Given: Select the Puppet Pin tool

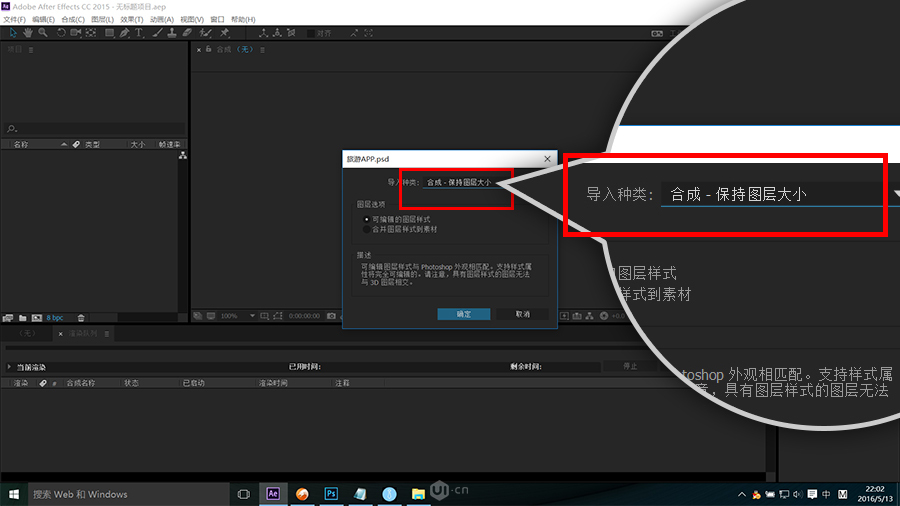Looking at the screenshot, I should point(224,33).
